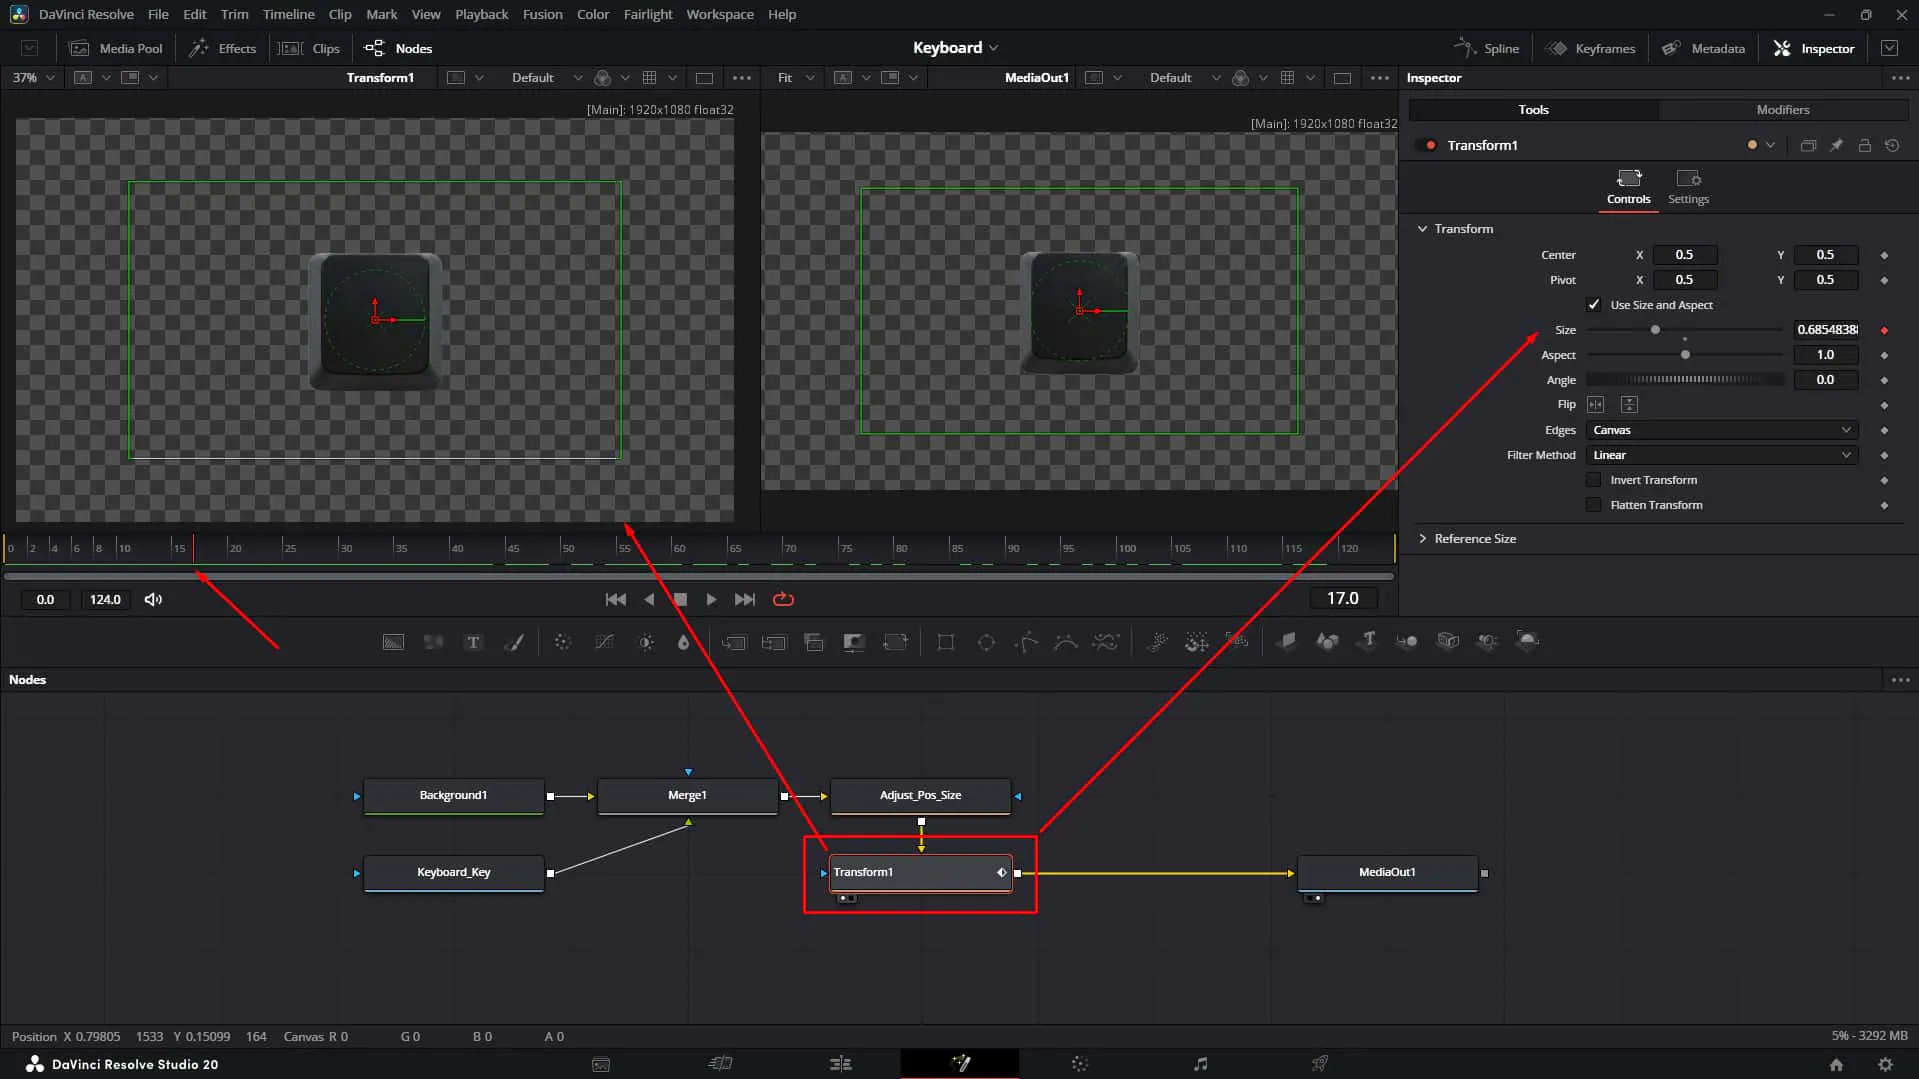Screen dimensions: 1919x1079
Task: Open the Transform1 versions icon
Action: click(1808, 146)
